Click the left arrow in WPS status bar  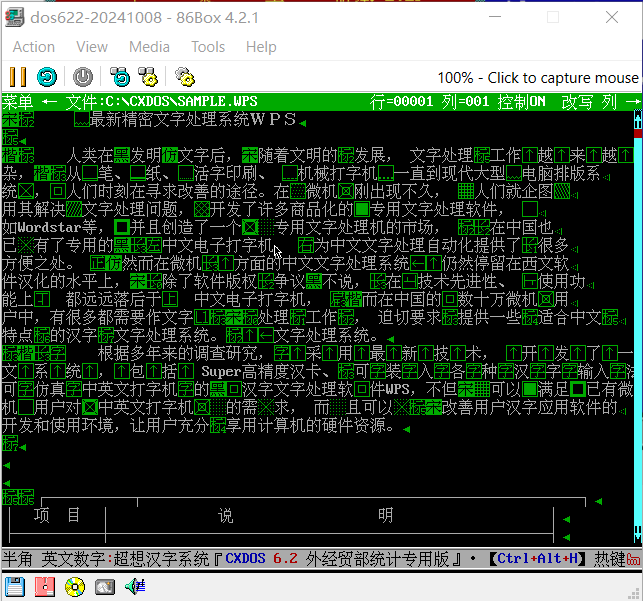tap(50, 102)
